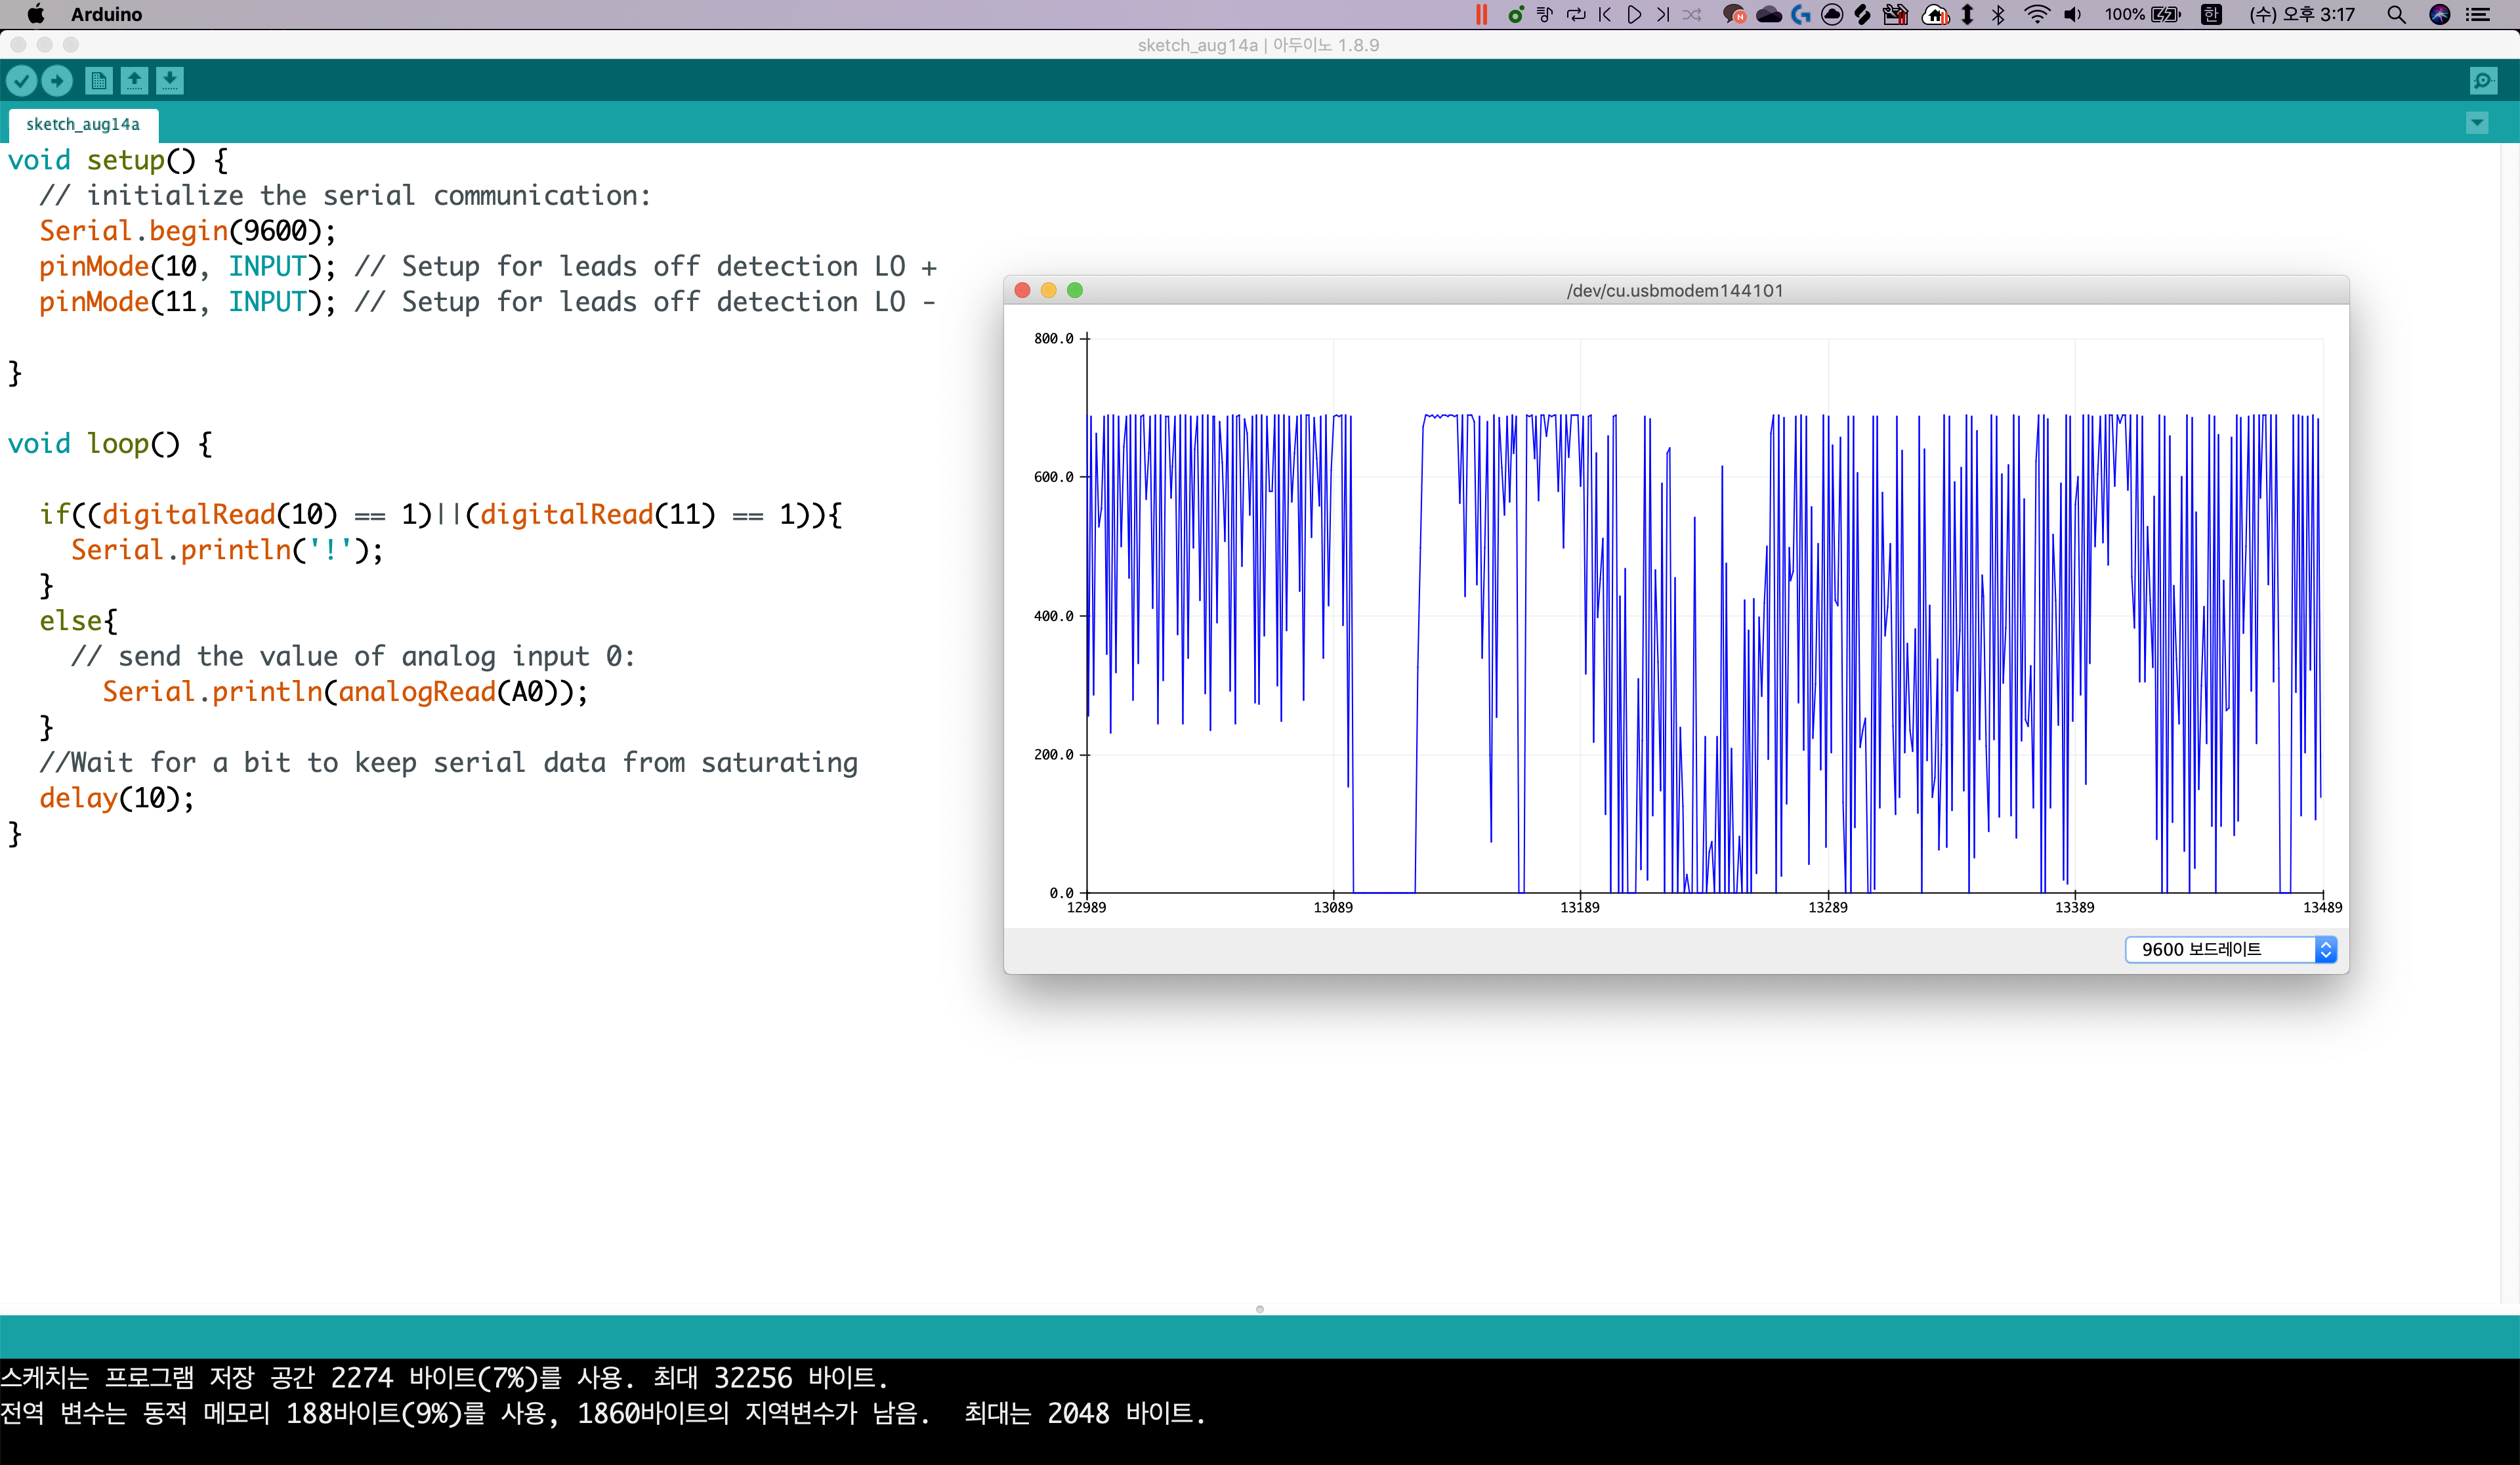Open Spotlight search in the menu bar
This screenshot has height=1465, width=2520.
click(2396, 14)
